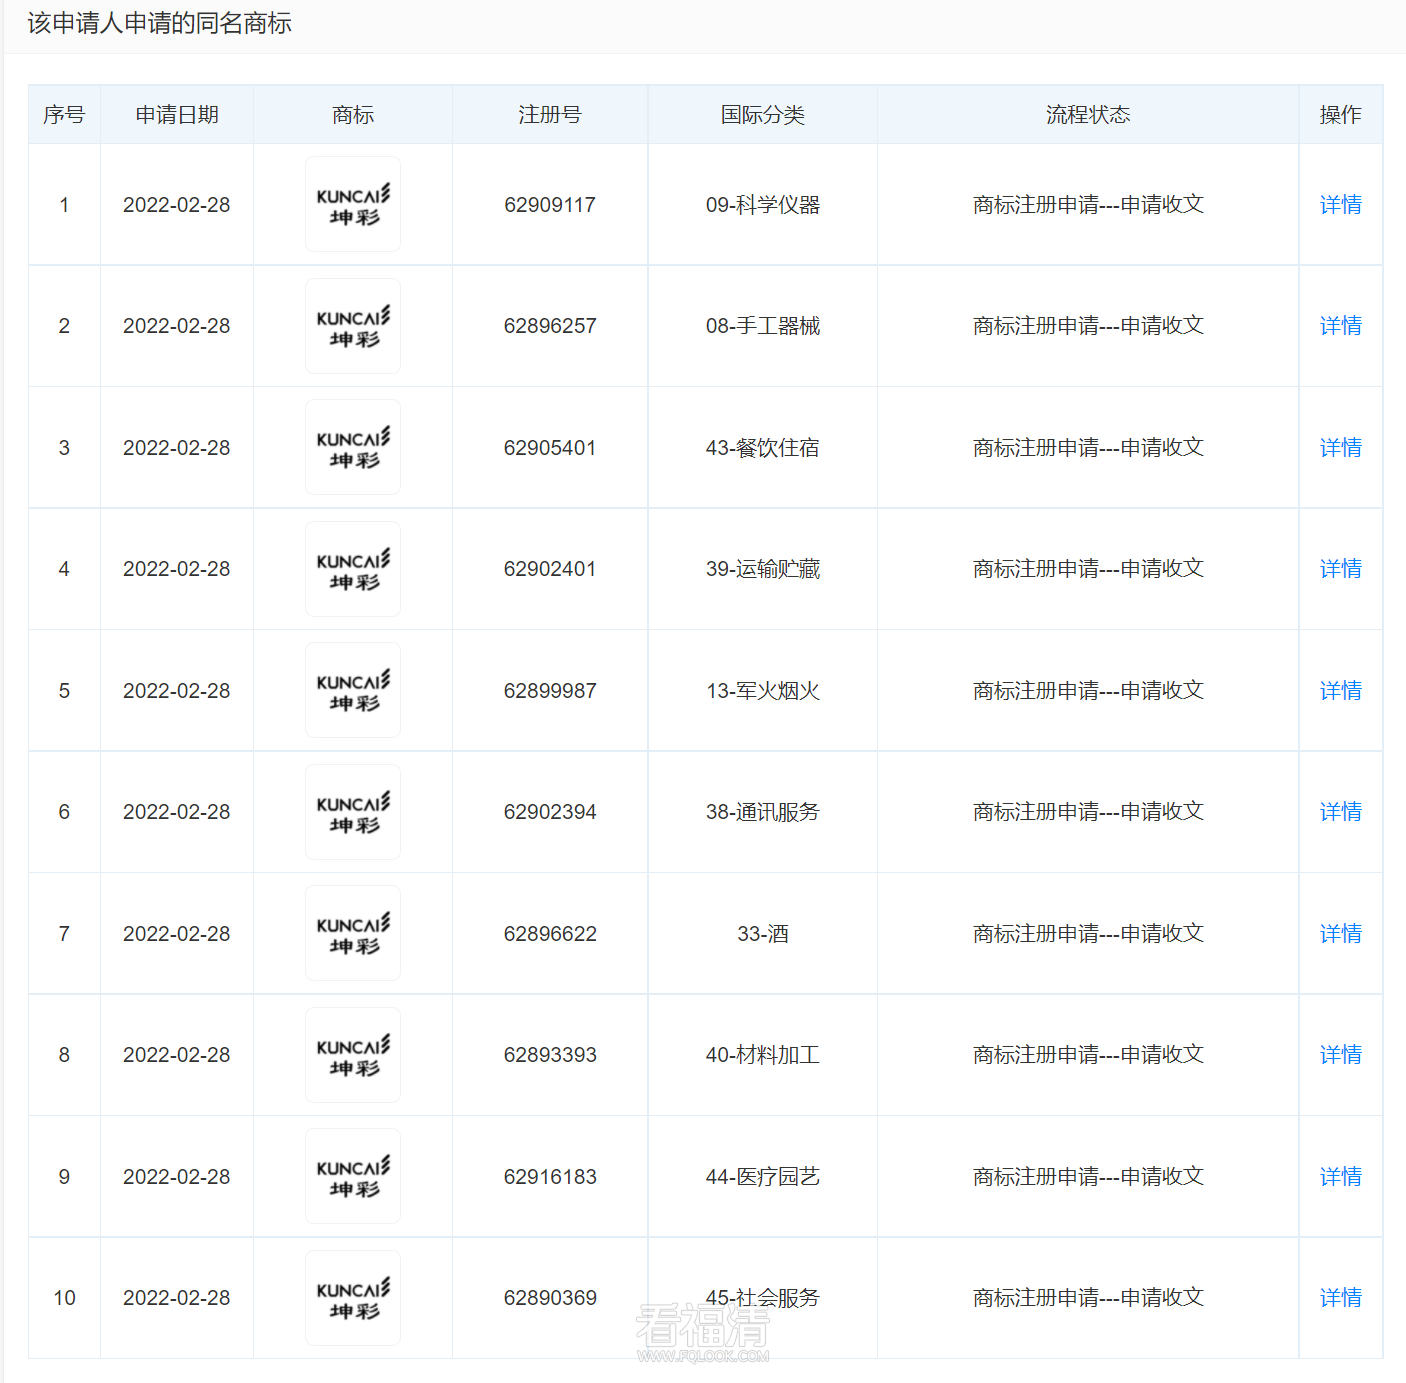Click the 申请日期 column header

[176, 114]
